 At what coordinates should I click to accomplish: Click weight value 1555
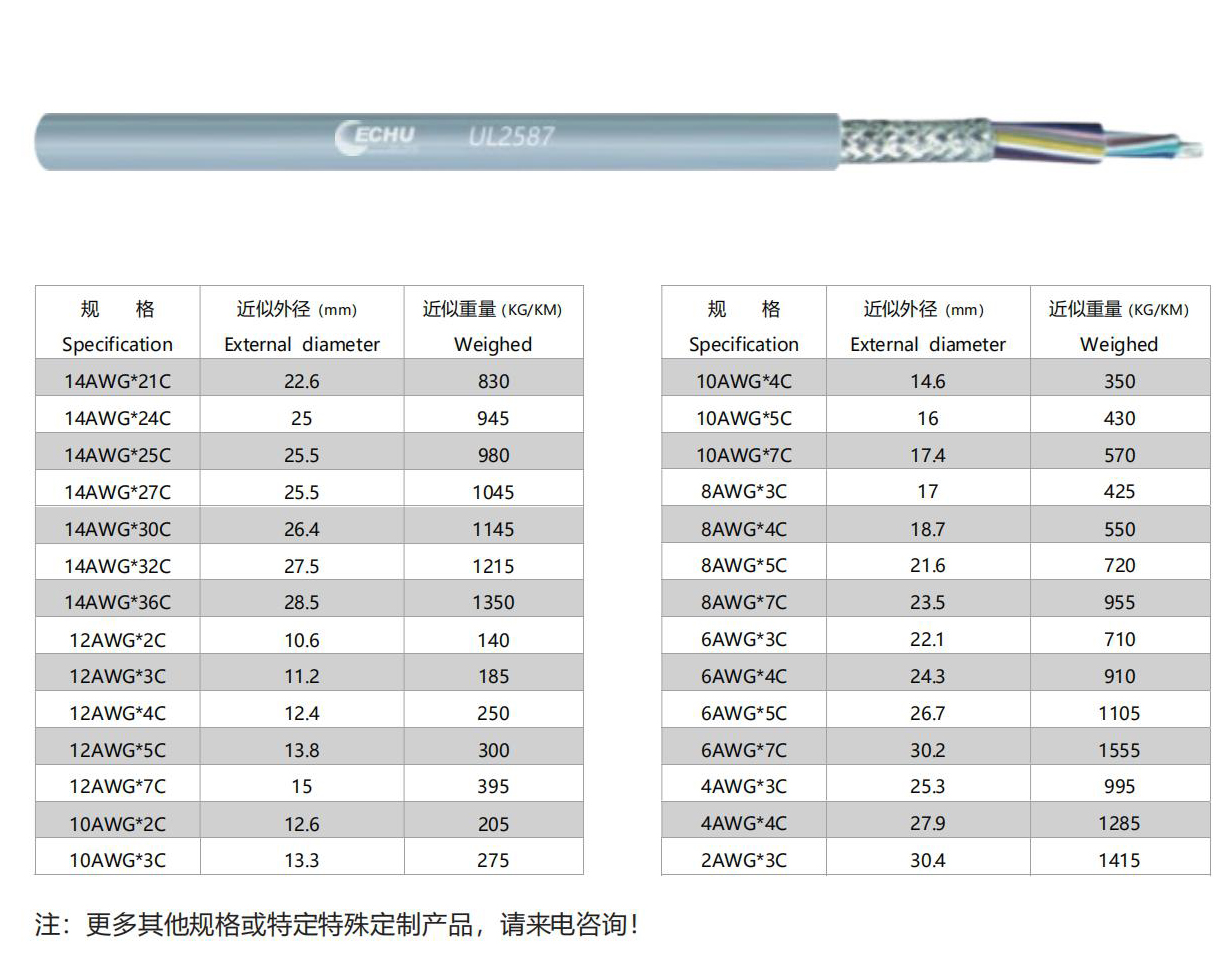tap(1120, 750)
